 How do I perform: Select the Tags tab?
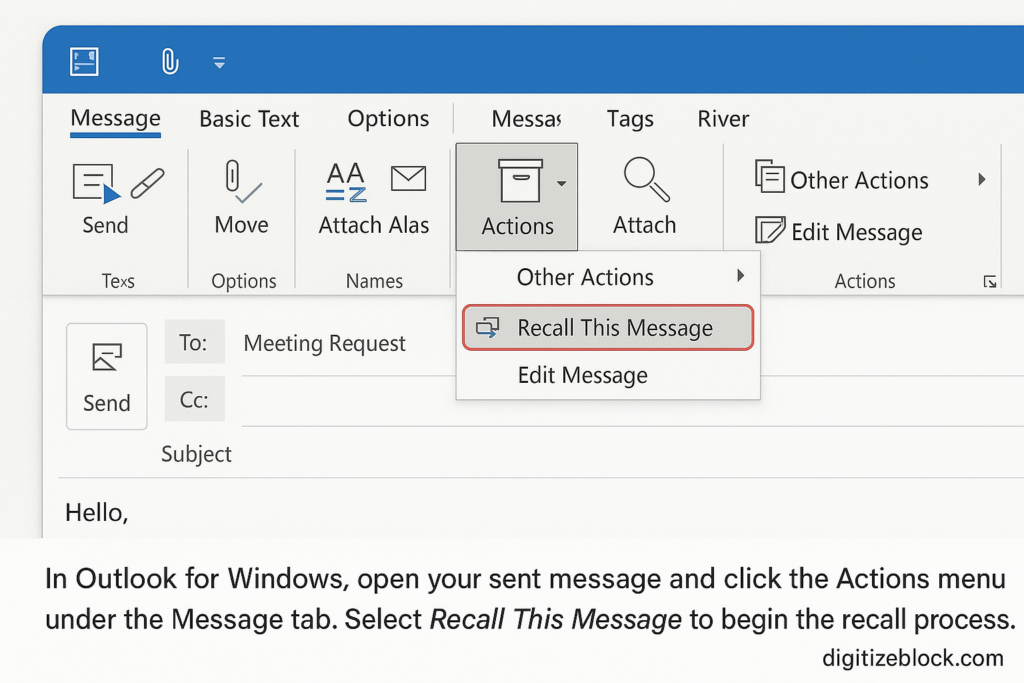630,119
